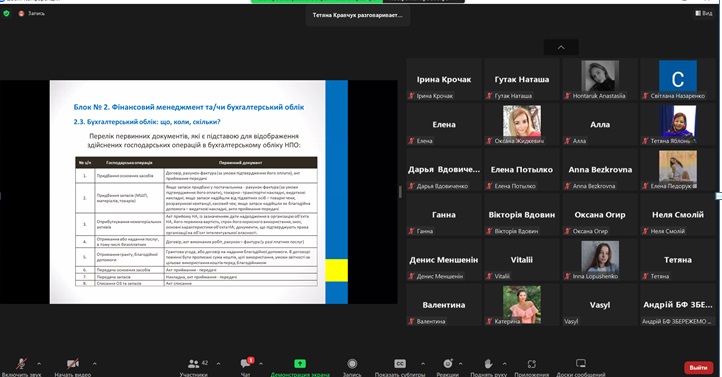This screenshot has width=722, height=377.
Task: Start camera with Начать видео icon
Action: coord(73,364)
